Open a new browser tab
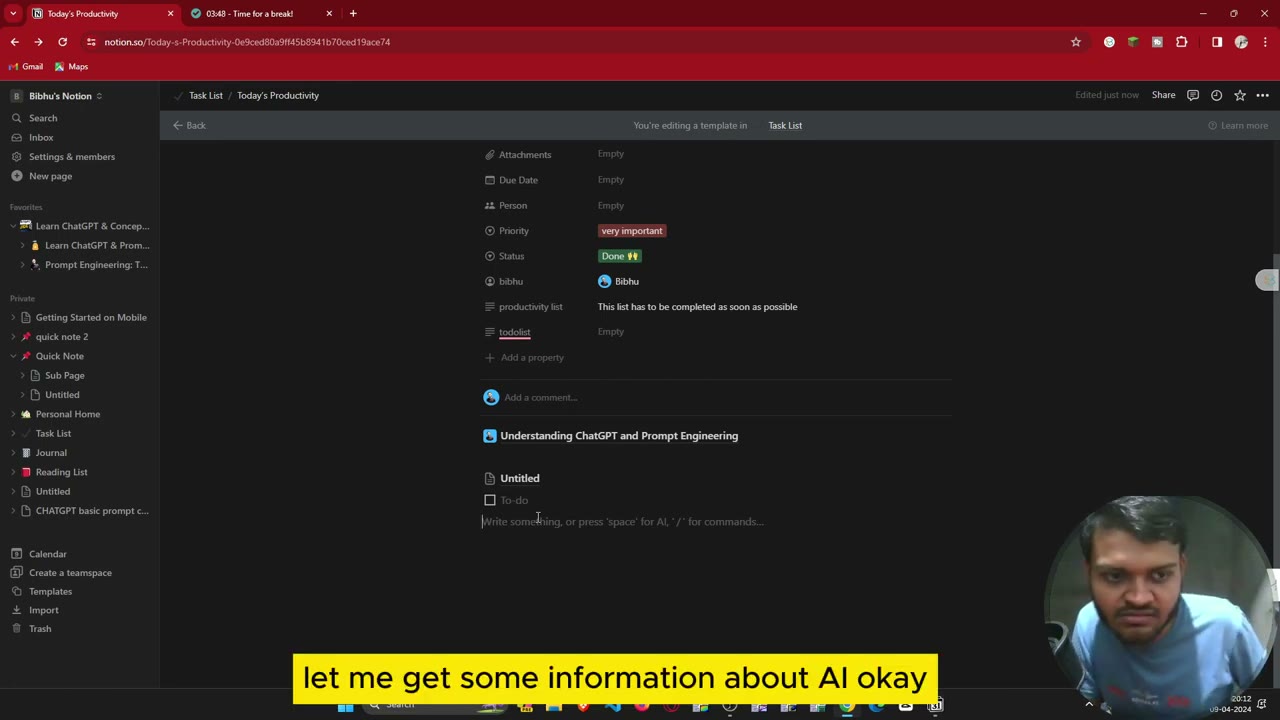Screen dimensions: 1280x720 point(353,13)
